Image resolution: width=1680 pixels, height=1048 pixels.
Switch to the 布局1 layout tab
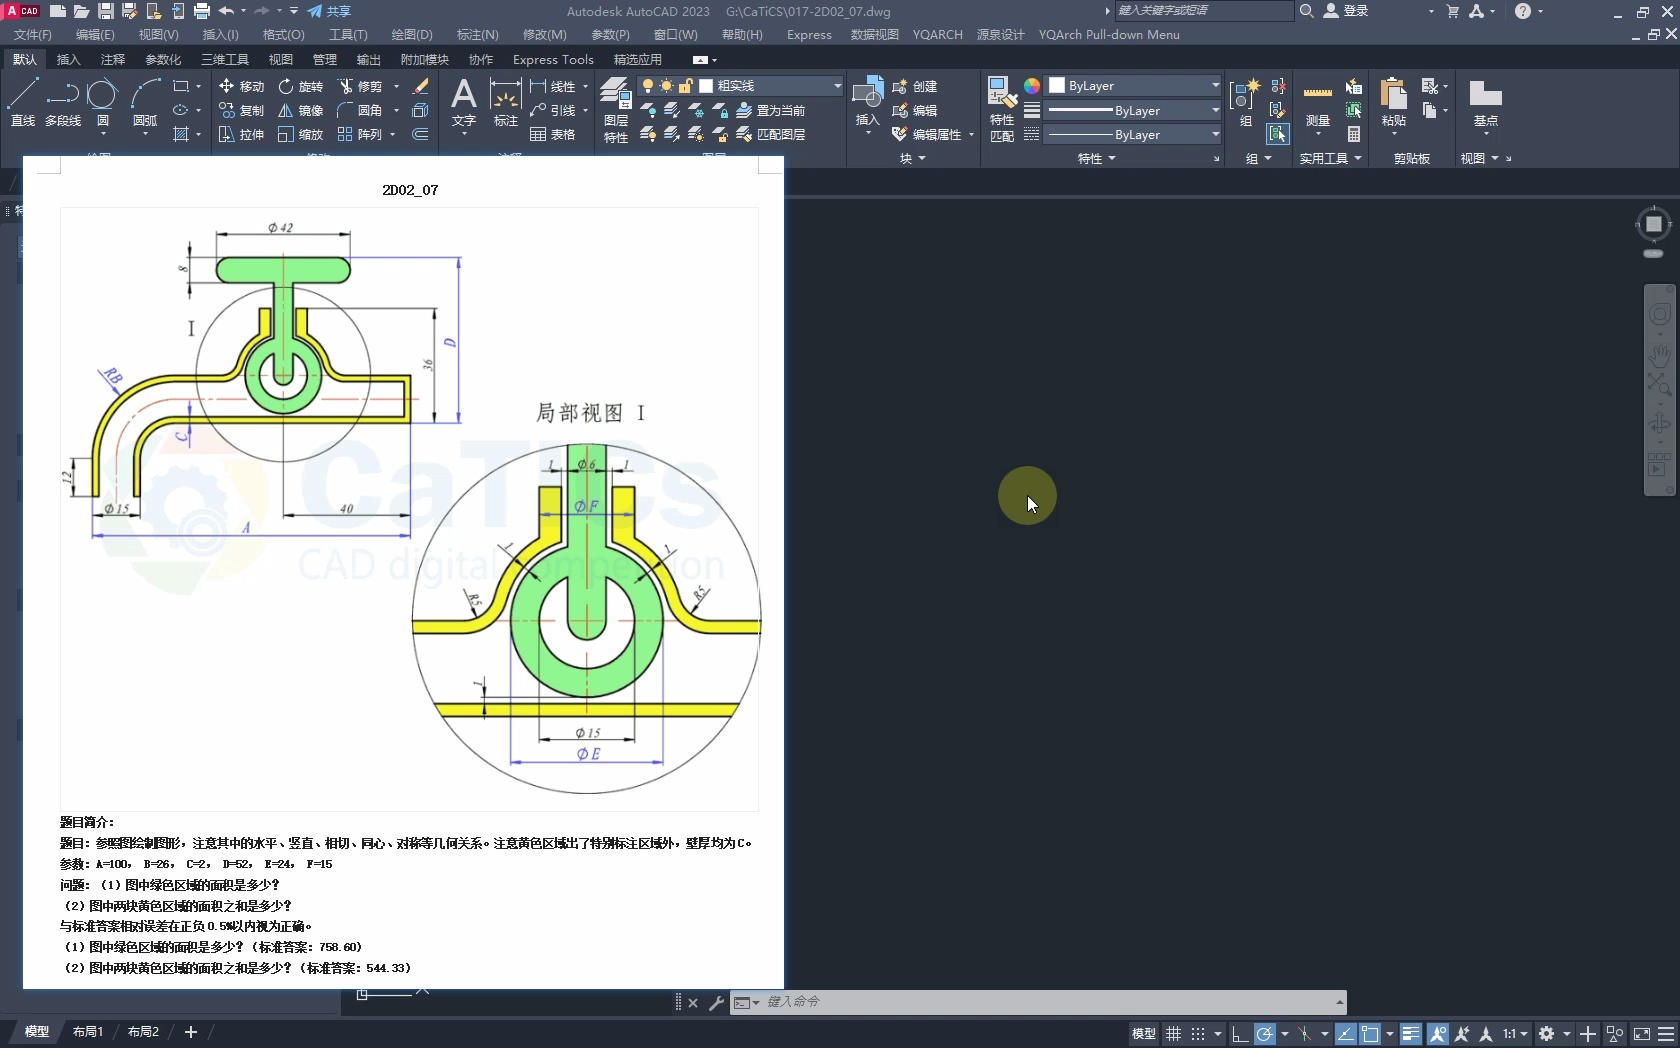point(87,1031)
